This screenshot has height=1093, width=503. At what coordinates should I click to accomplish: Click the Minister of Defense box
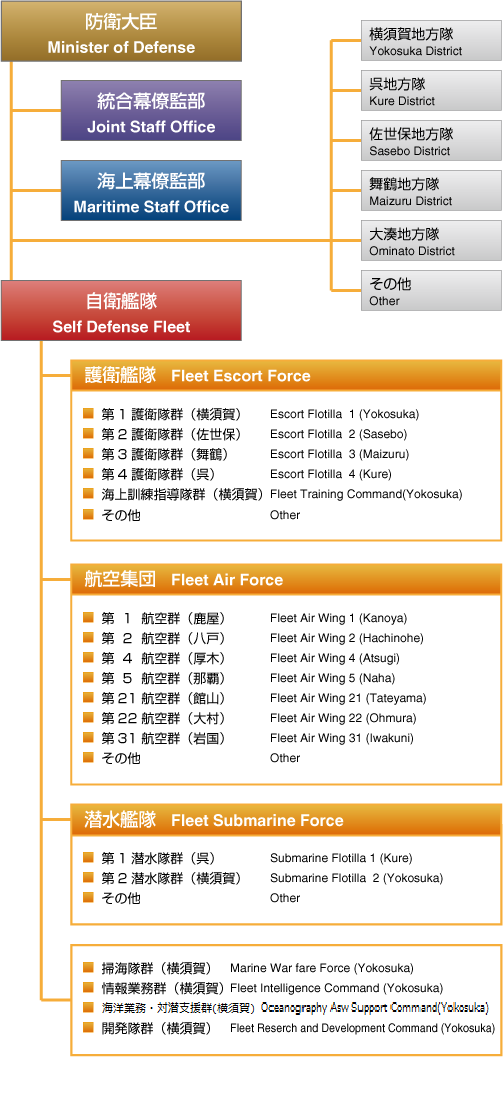121,31
